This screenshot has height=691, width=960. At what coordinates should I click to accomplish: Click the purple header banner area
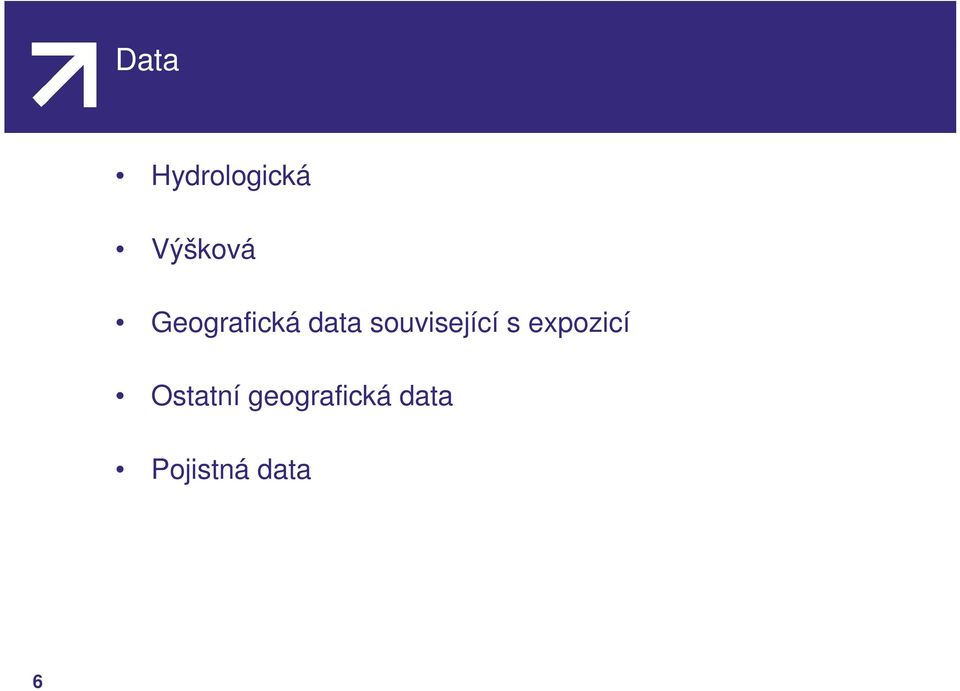coord(480,67)
